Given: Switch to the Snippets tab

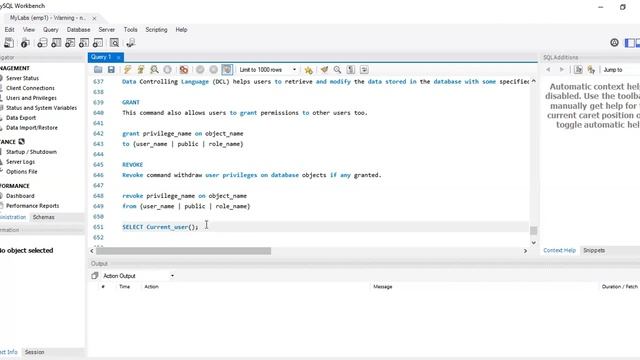Looking at the screenshot, I should click(594, 250).
